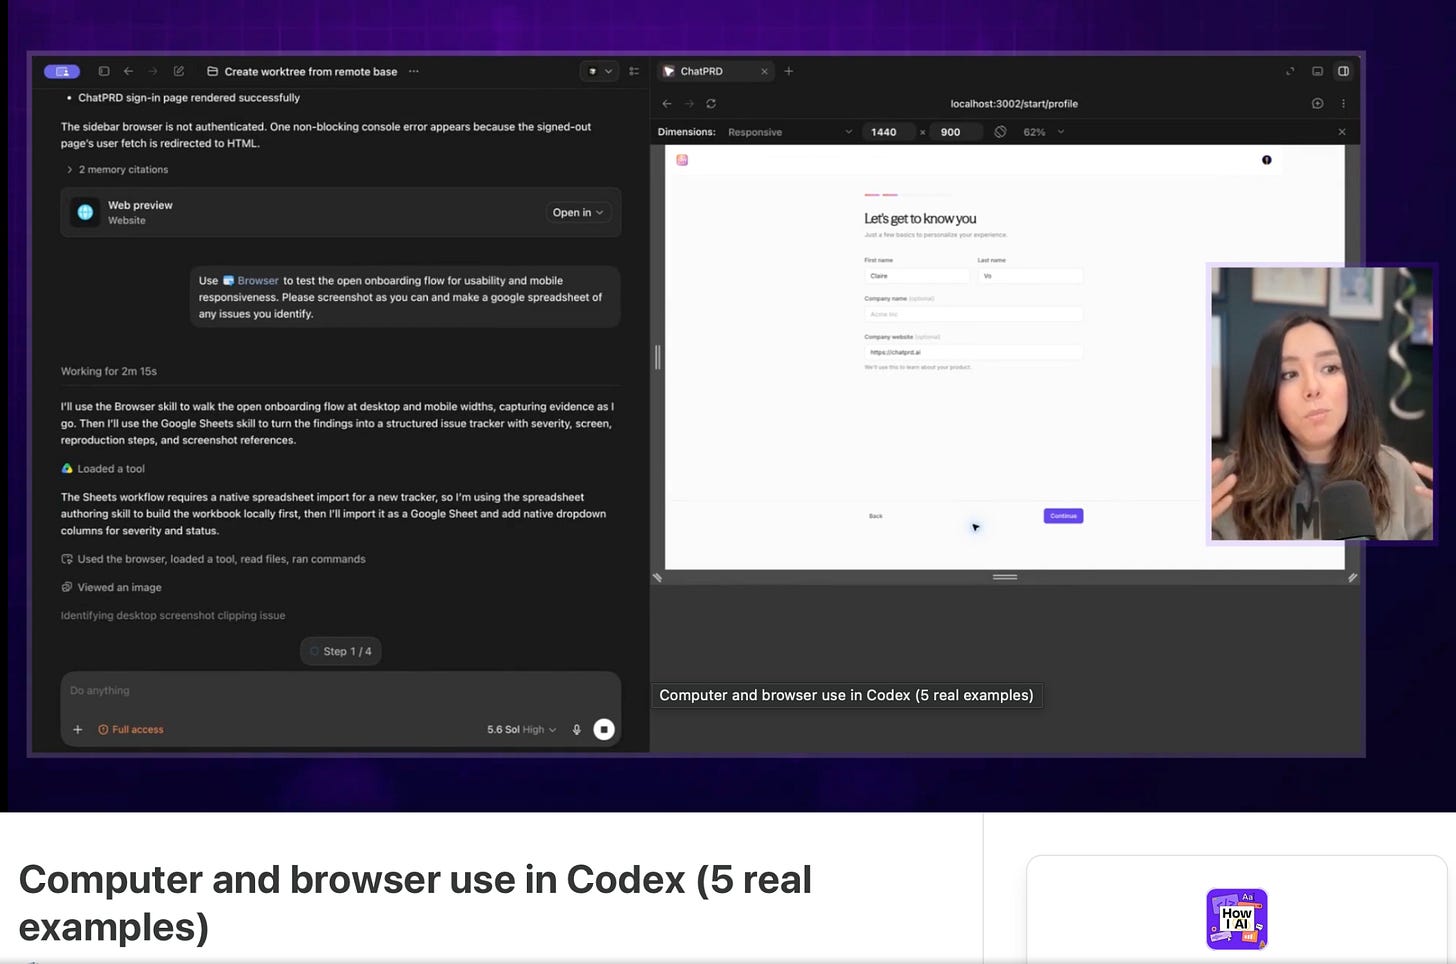
Task: Click the presenter webcam video thumbnail
Action: pos(1322,404)
